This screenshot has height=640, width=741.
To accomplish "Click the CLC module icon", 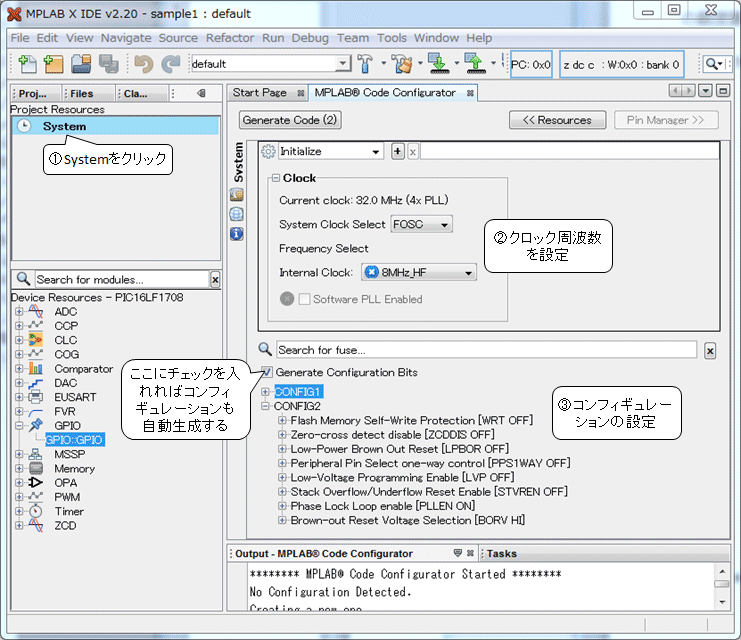I will (35, 340).
